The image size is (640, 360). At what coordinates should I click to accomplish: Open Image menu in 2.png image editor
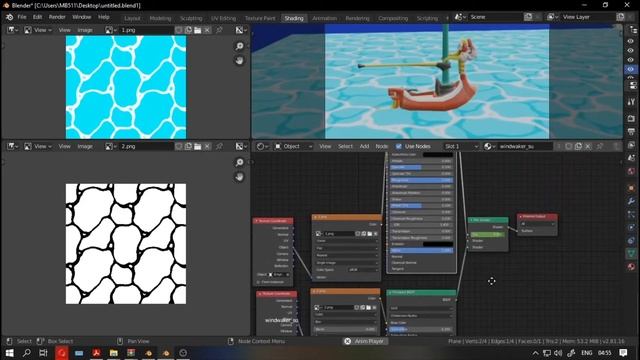tap(85, 146)
